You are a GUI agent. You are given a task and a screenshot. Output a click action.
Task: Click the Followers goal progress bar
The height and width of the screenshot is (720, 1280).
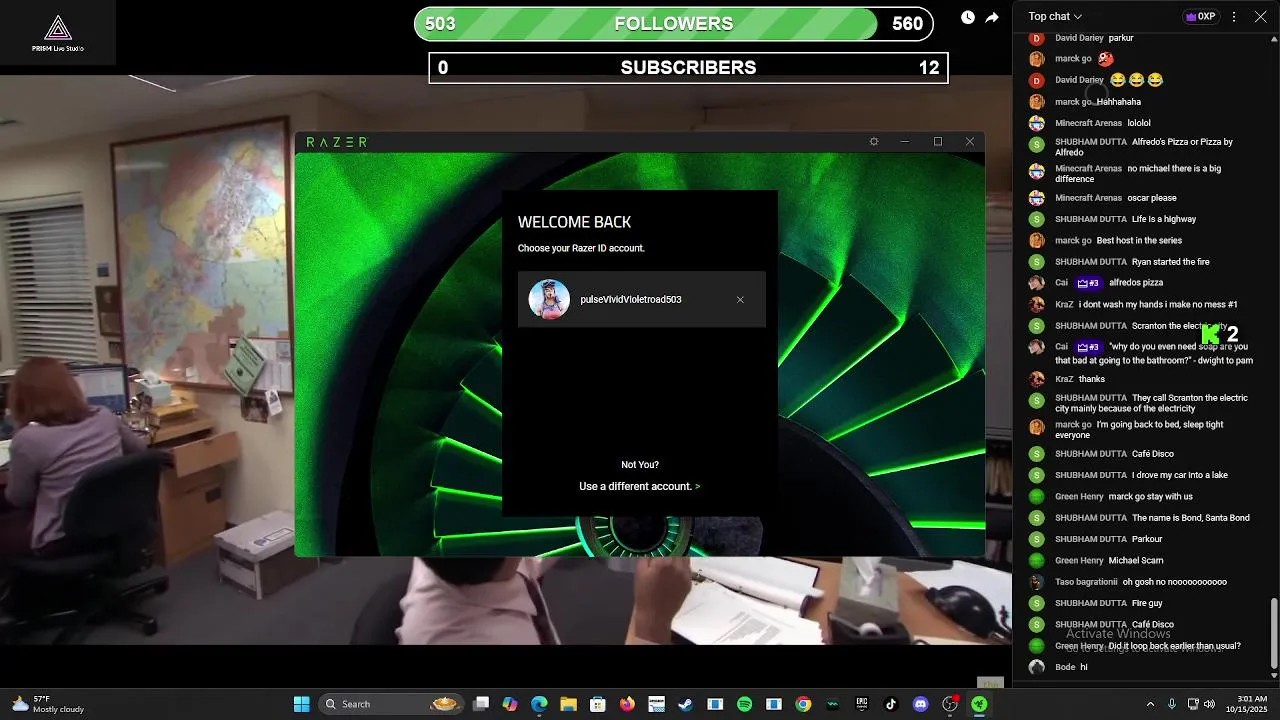tap(674, 24)
